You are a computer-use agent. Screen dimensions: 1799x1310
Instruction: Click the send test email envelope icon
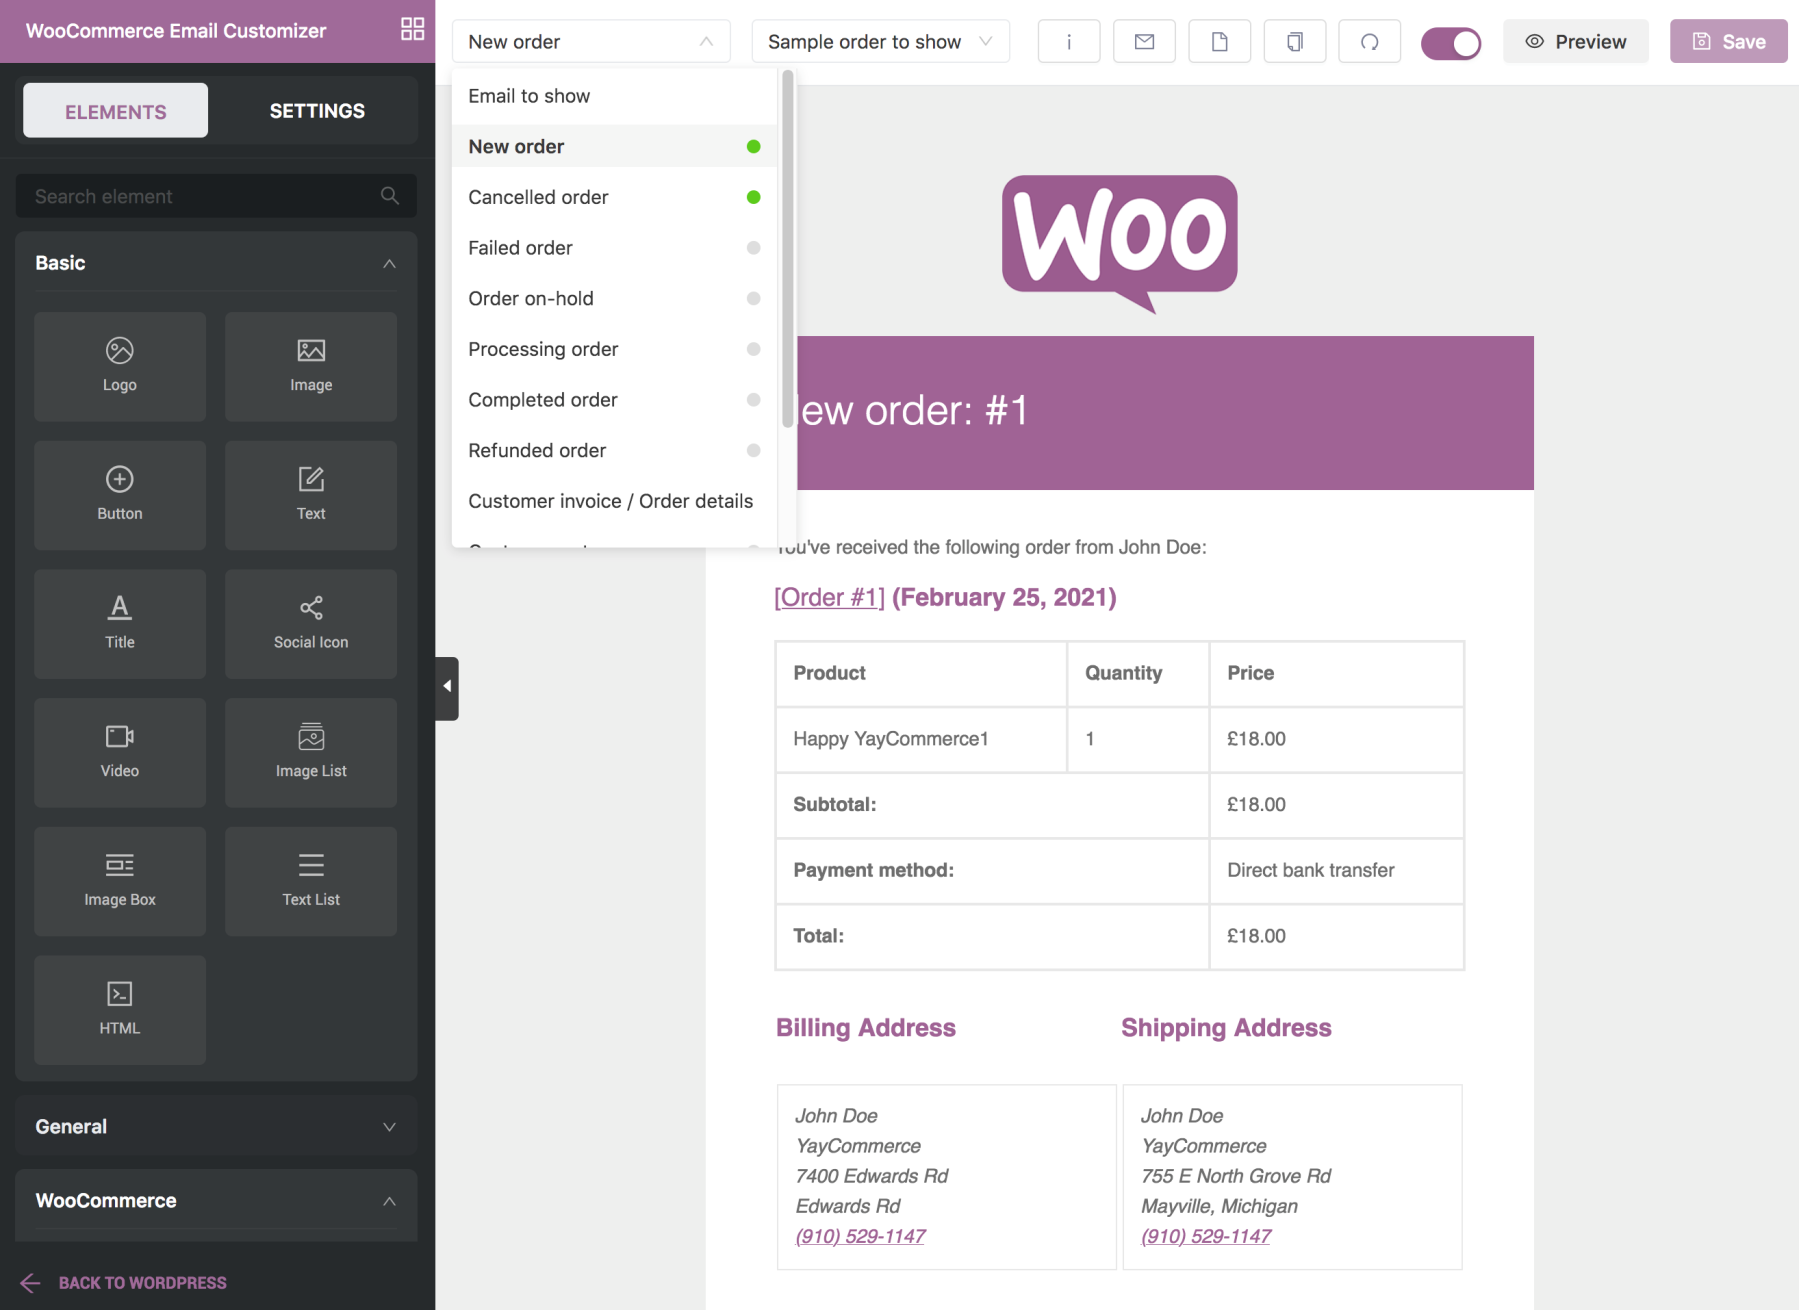click(1144, 41)
